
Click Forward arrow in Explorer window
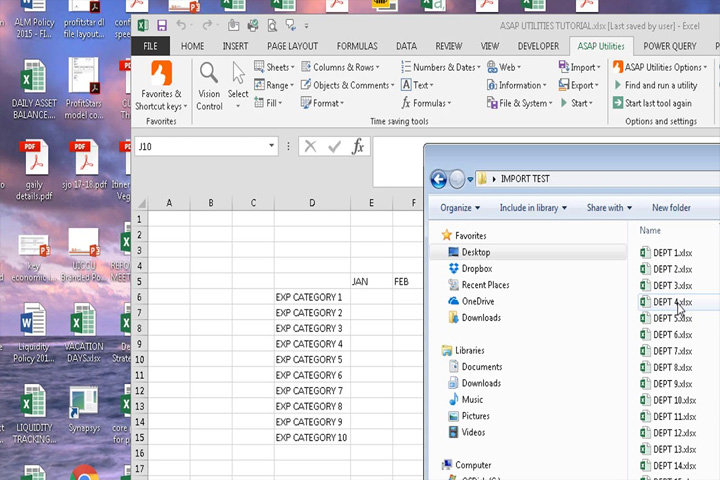456,179
